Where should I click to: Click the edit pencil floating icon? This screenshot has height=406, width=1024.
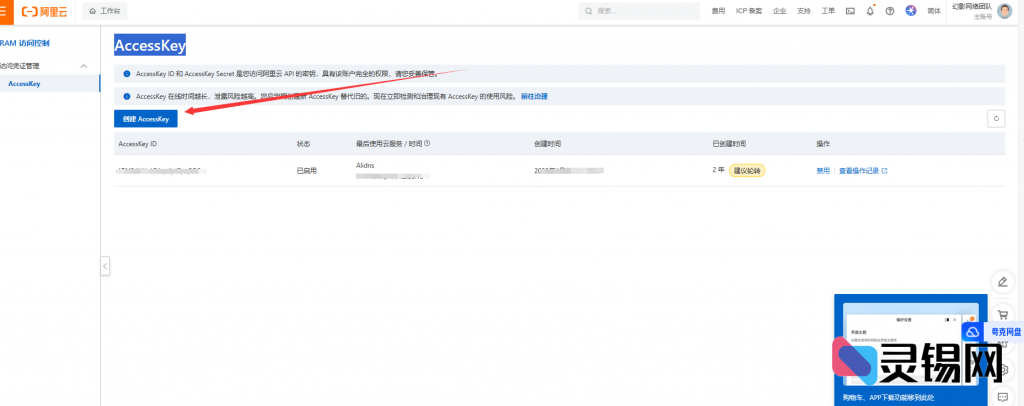(x=1002, y=282)
